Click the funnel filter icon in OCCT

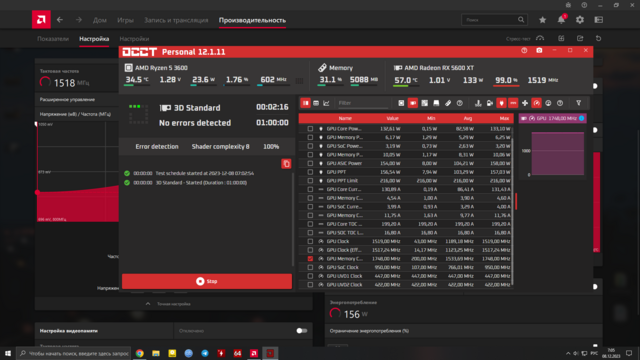(578, 103)
